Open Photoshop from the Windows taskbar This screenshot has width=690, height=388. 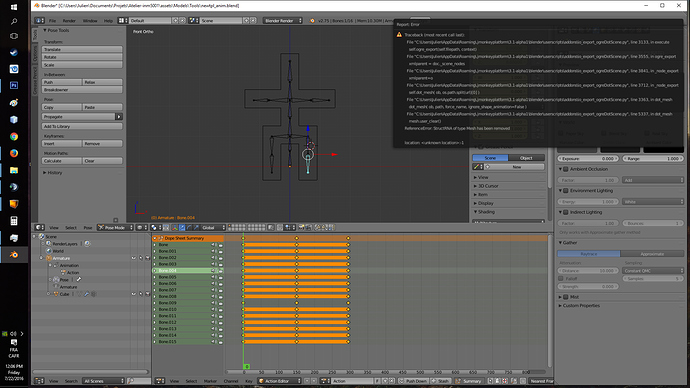[14, 85]
